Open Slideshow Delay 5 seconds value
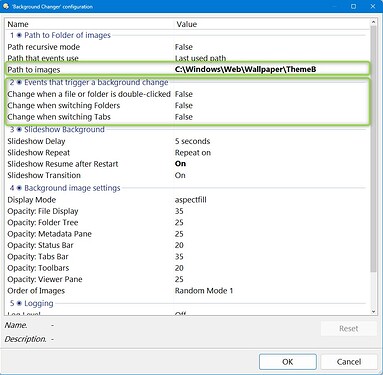The width and height of the screenshot is (383, 375). click(192, 141)
